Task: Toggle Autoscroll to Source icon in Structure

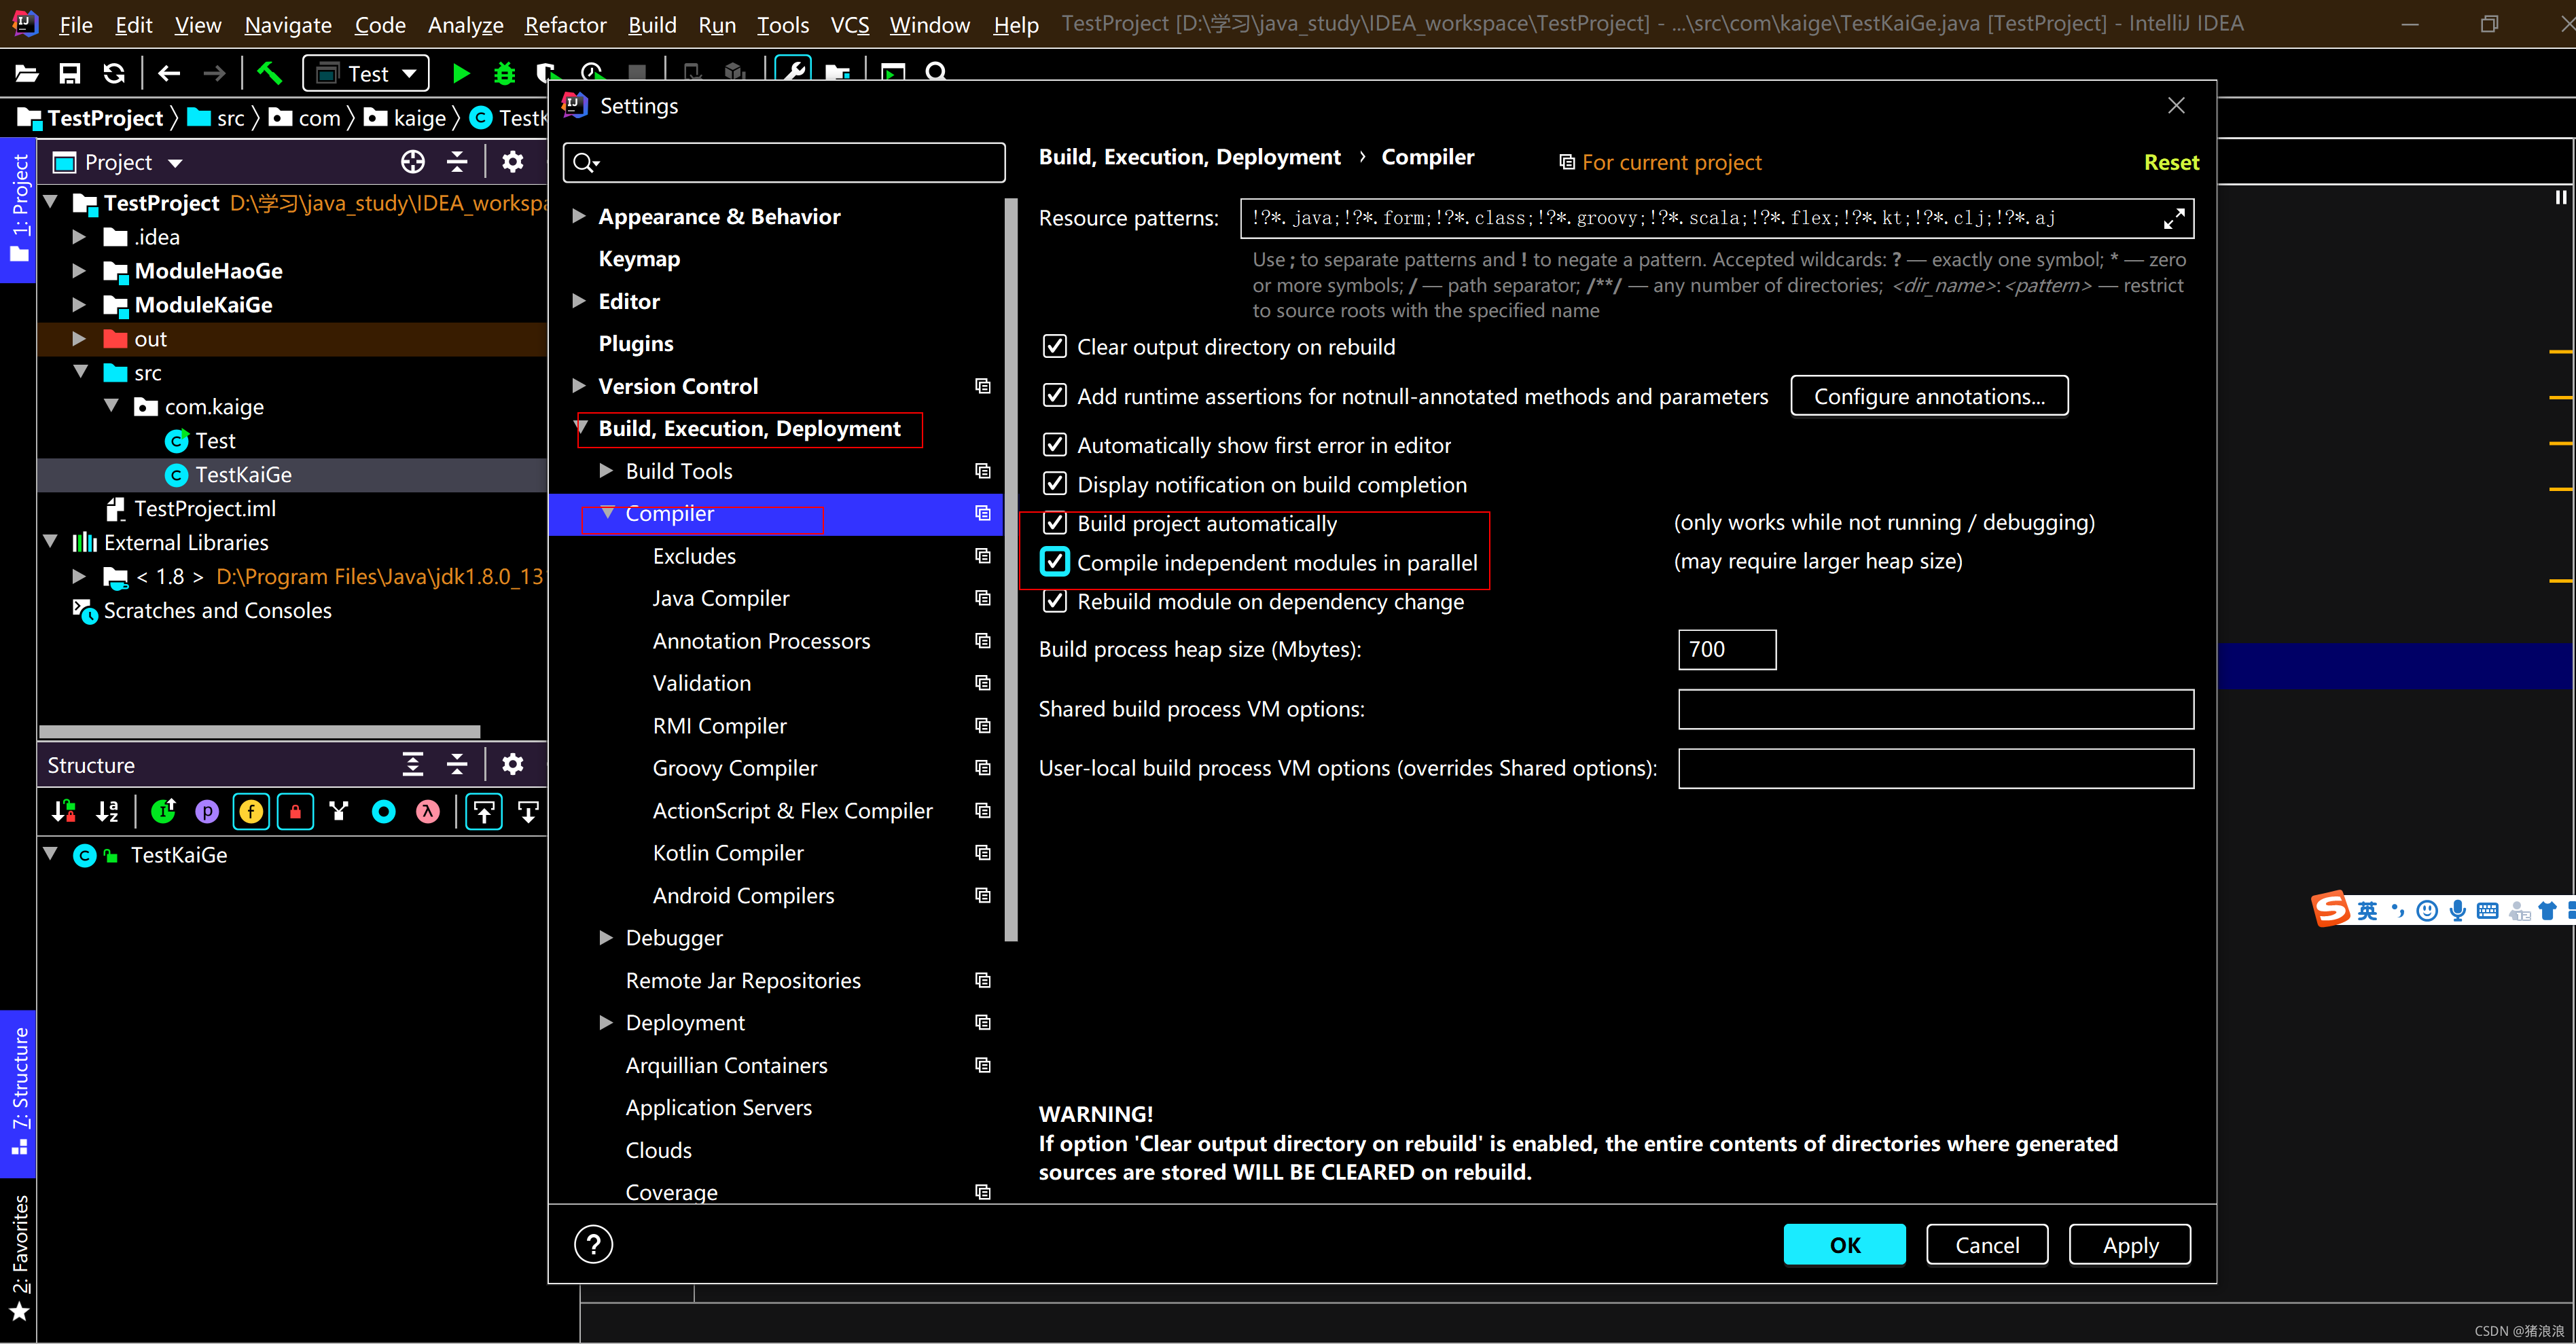Action: tap(484, 811)
